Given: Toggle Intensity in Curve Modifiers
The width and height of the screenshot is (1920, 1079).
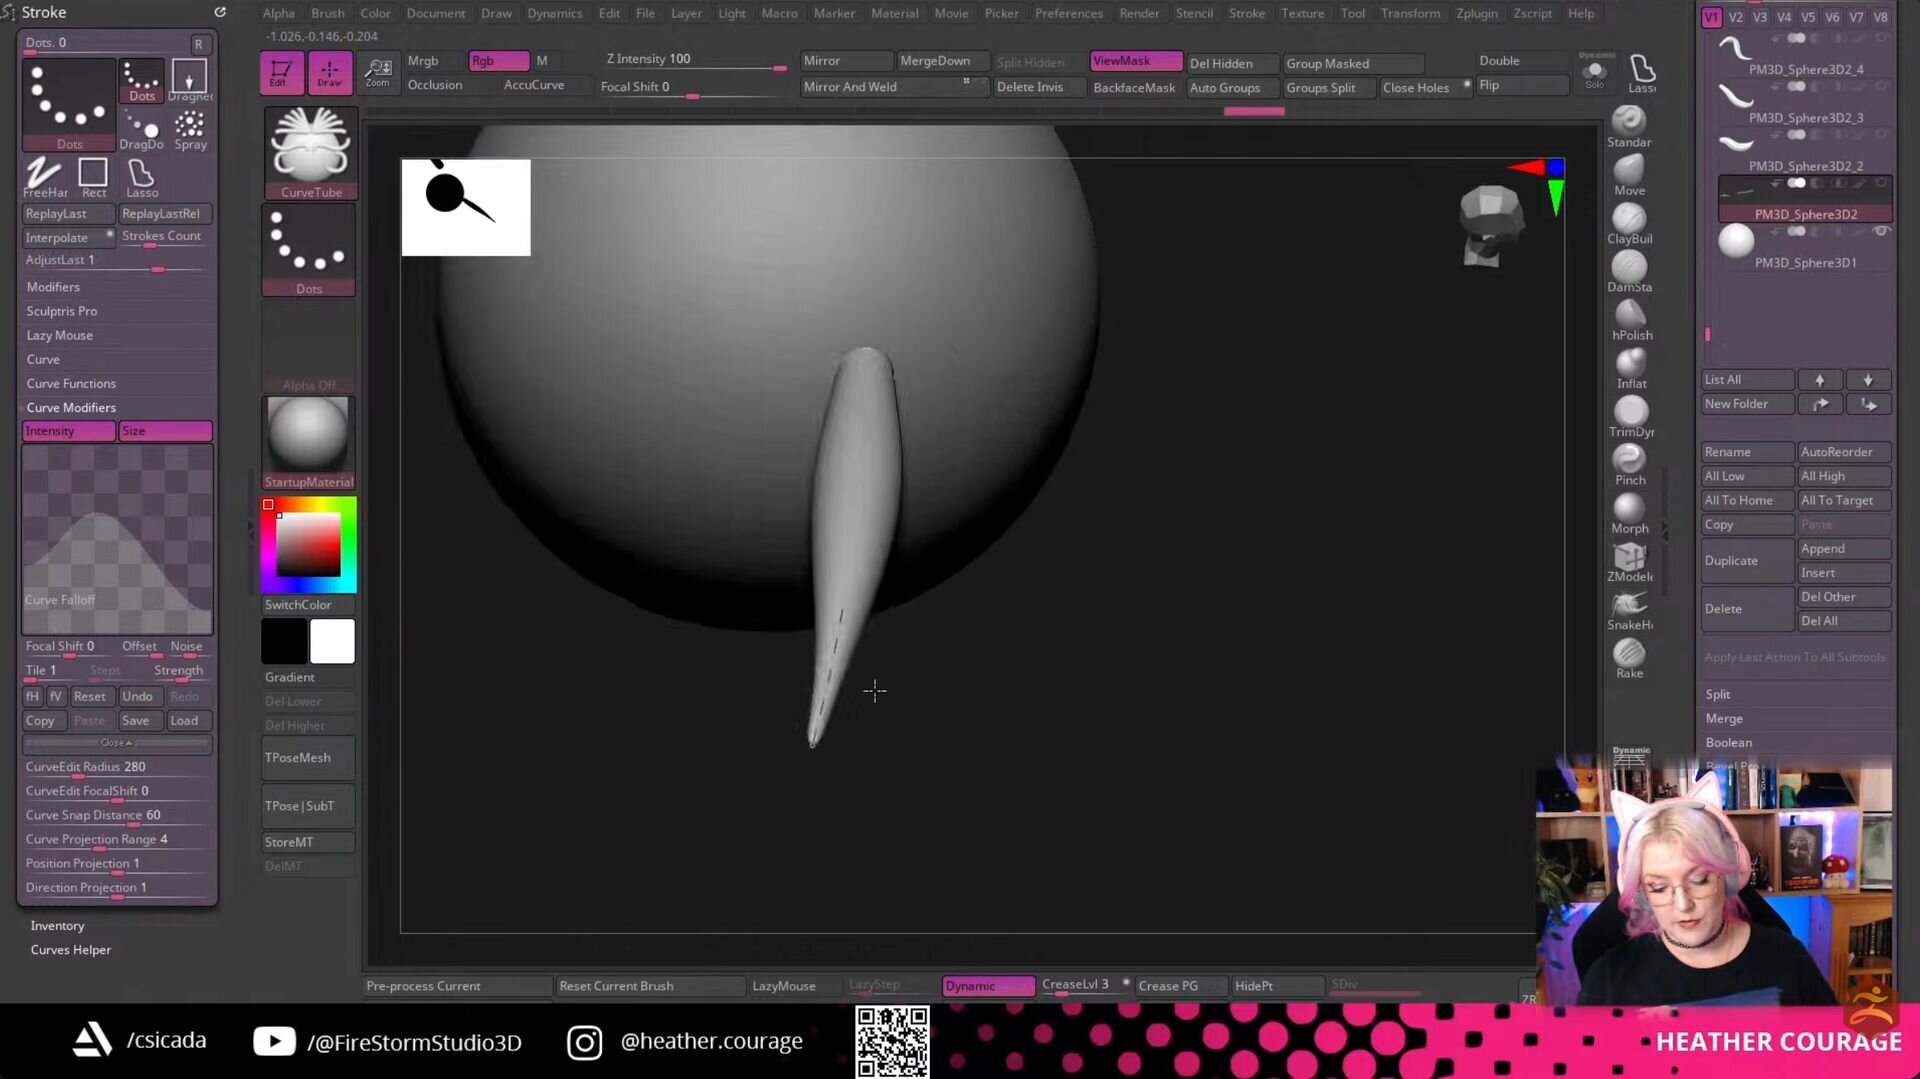Looking at the screenshot, I should click(x=68, y=431).
